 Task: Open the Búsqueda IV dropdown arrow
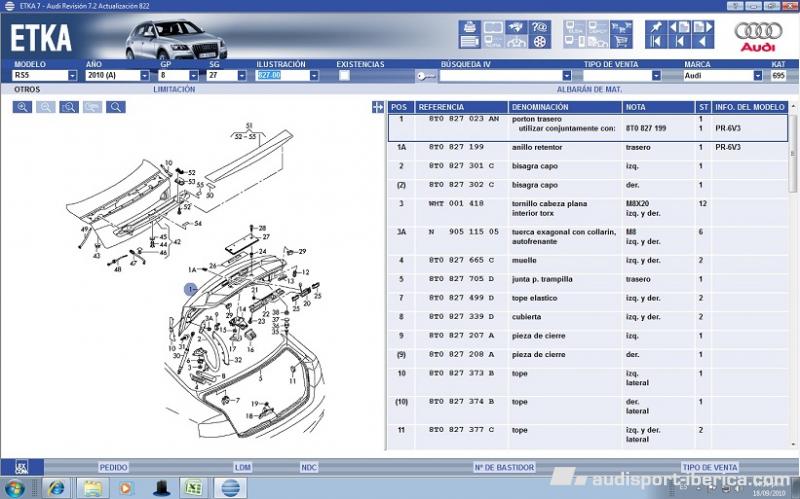click(567, 76)
